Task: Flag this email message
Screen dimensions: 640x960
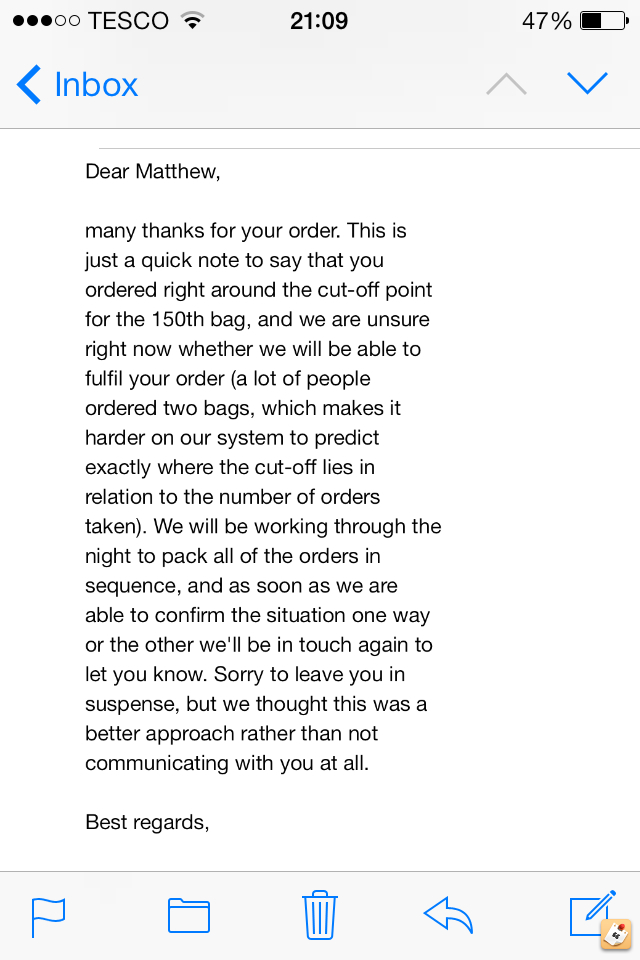Action: [x=48, y=917]
